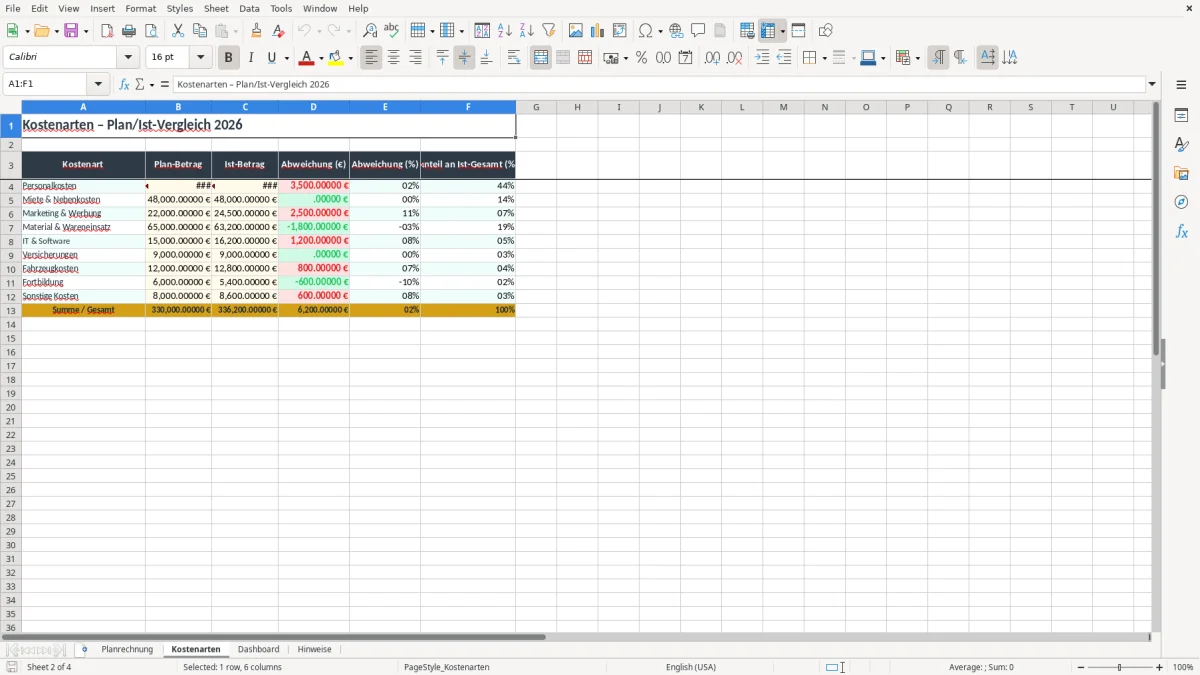The width and height of the screenshot is (1200, 675).
Task: Open the Data menu
Action: point(249,8)
